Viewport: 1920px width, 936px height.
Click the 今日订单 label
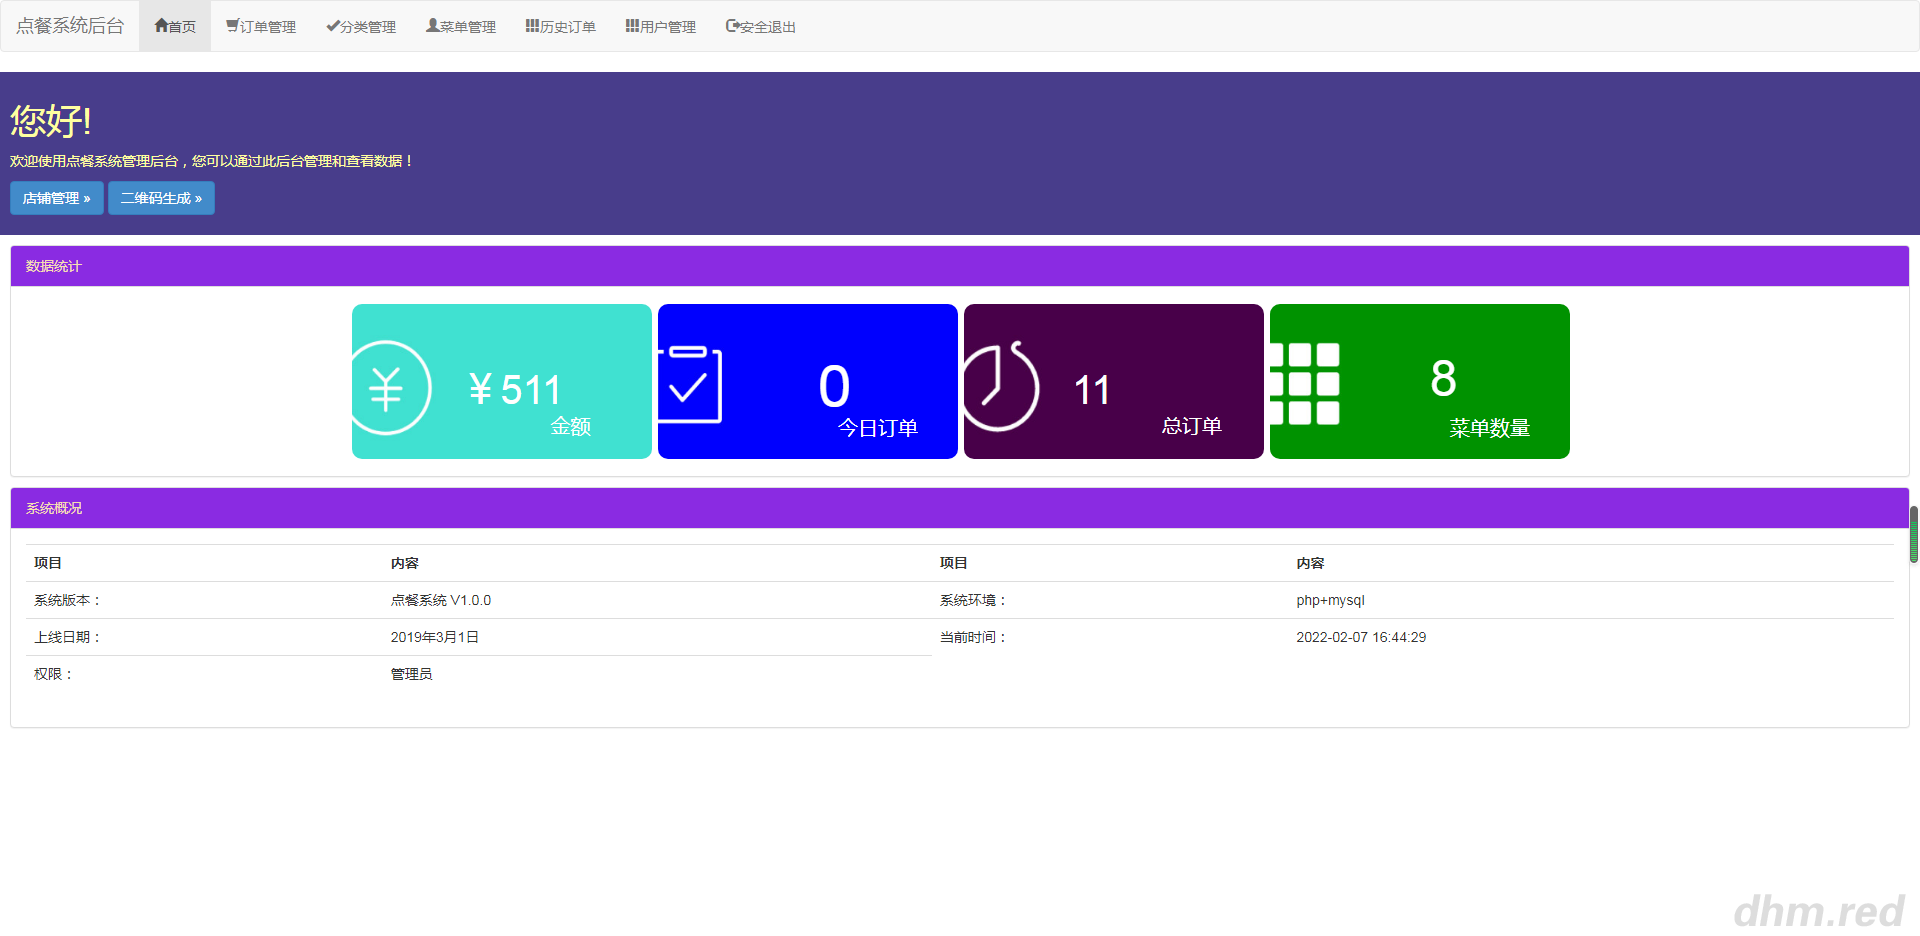pos(878,428)
